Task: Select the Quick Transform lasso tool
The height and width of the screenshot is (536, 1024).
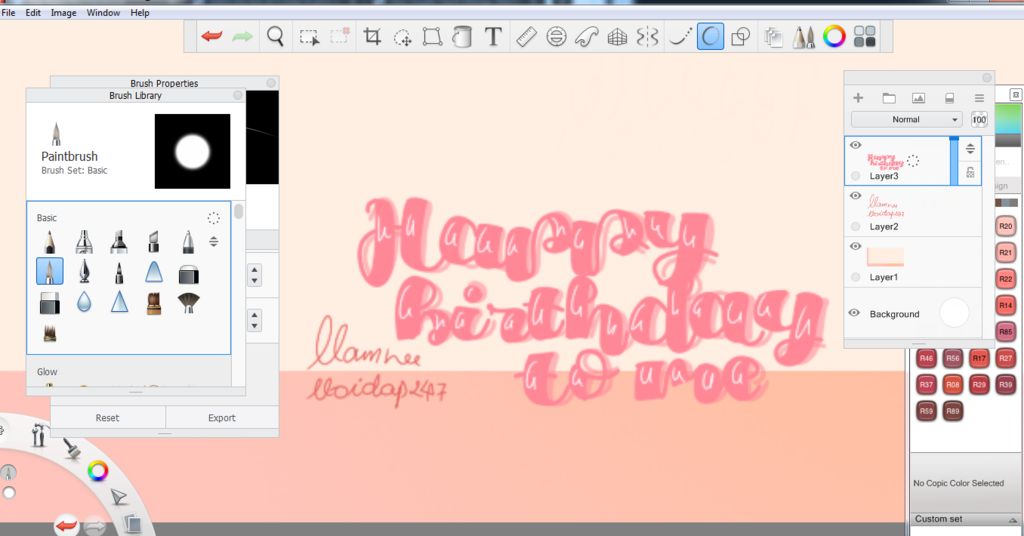Action: (x=402, y=38)
